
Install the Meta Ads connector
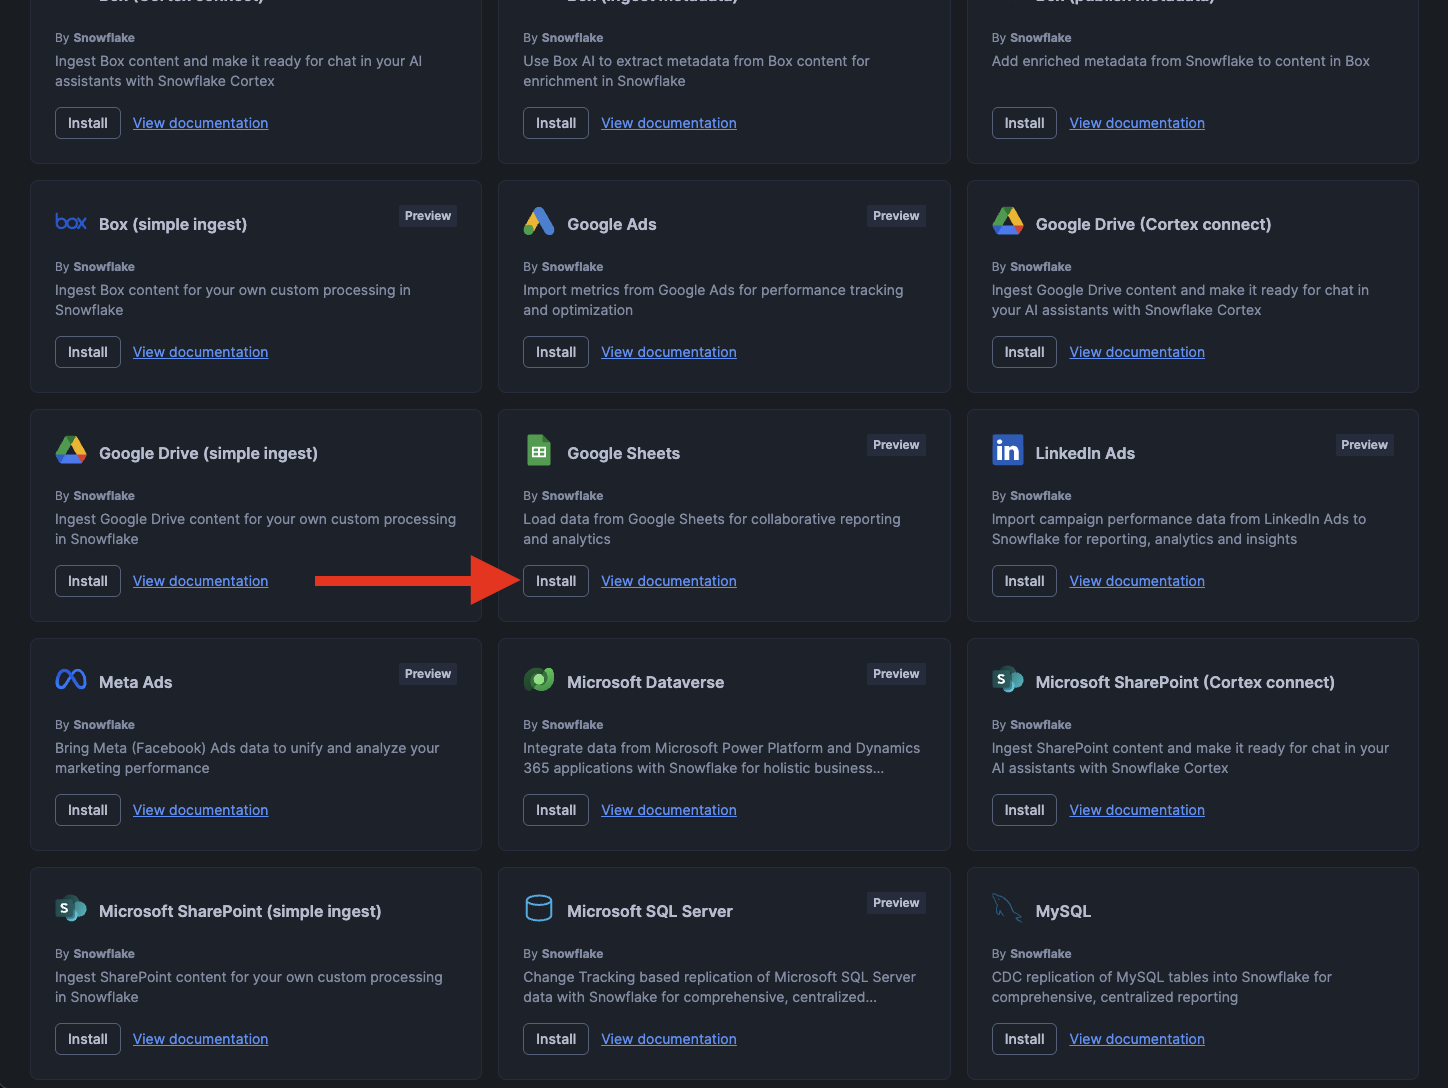[88, 810]
